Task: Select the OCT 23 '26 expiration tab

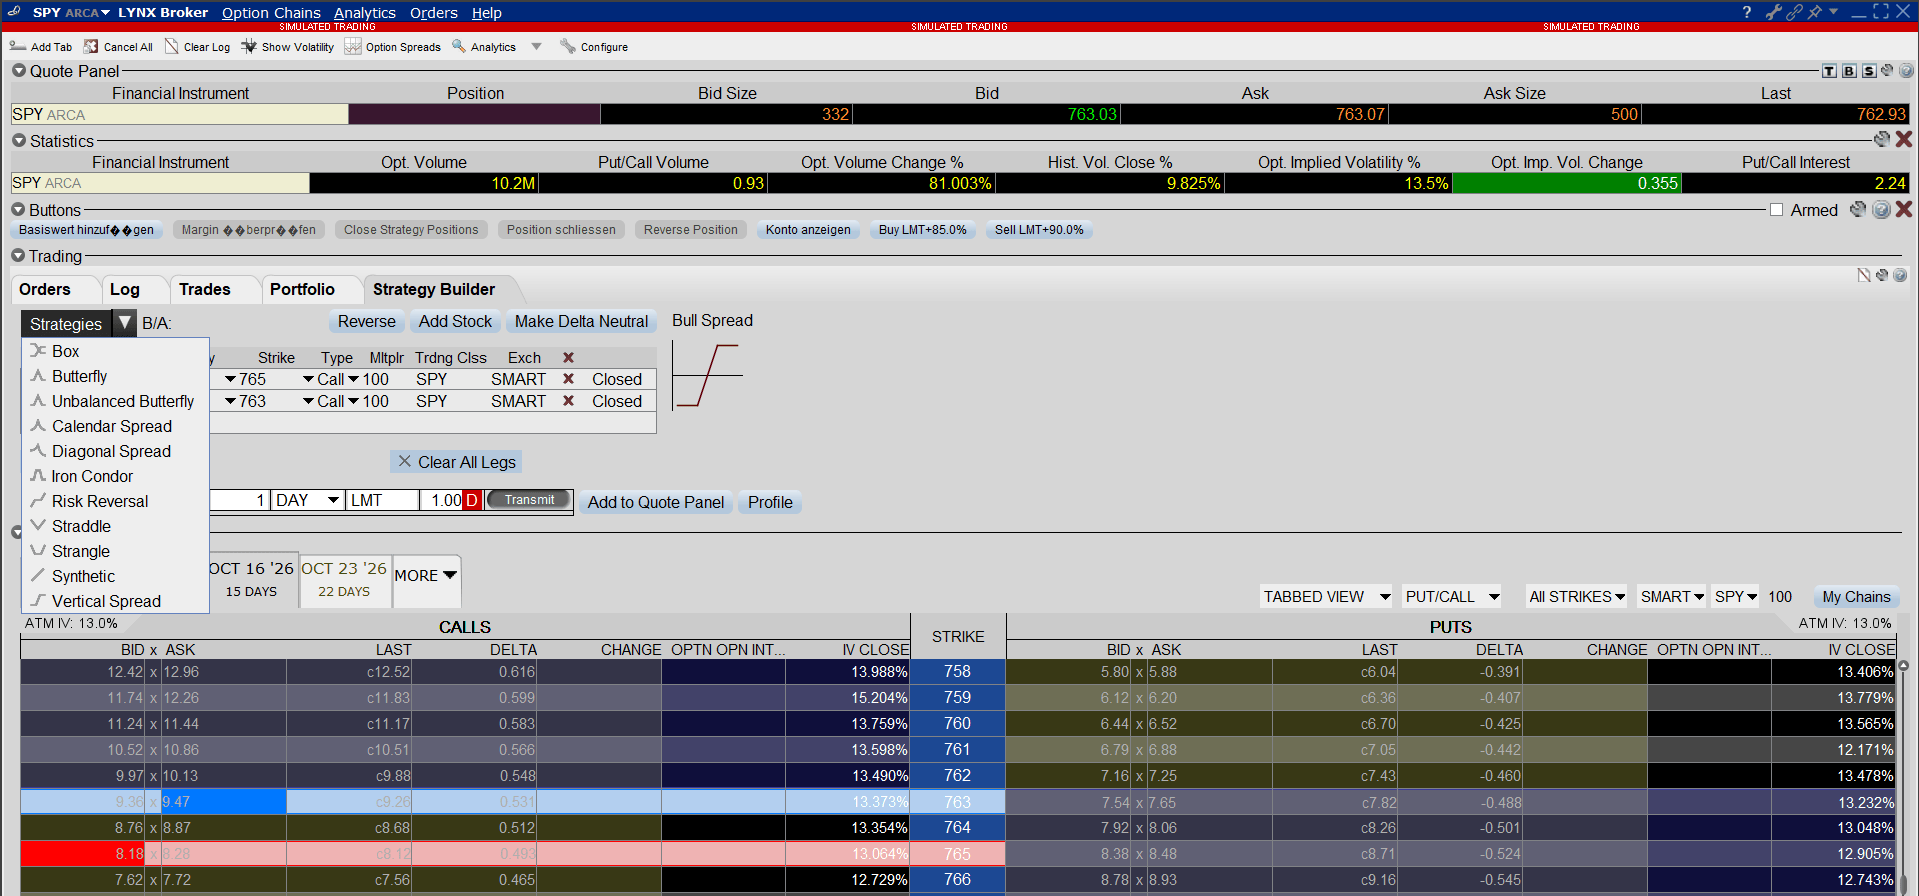Action: 344,579
